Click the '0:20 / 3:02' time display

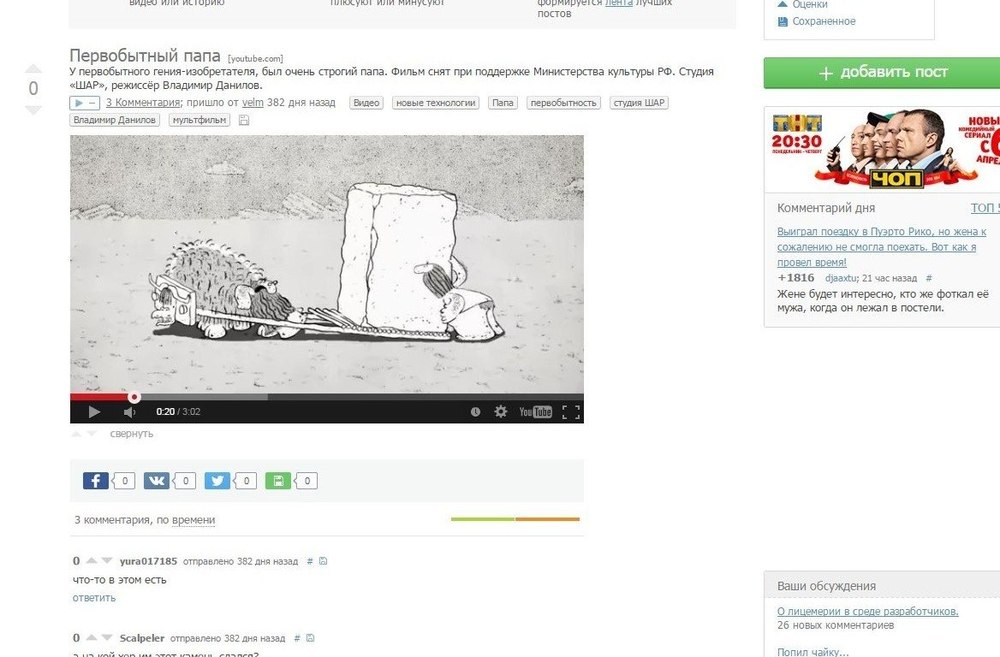click(x=178, y=412)
